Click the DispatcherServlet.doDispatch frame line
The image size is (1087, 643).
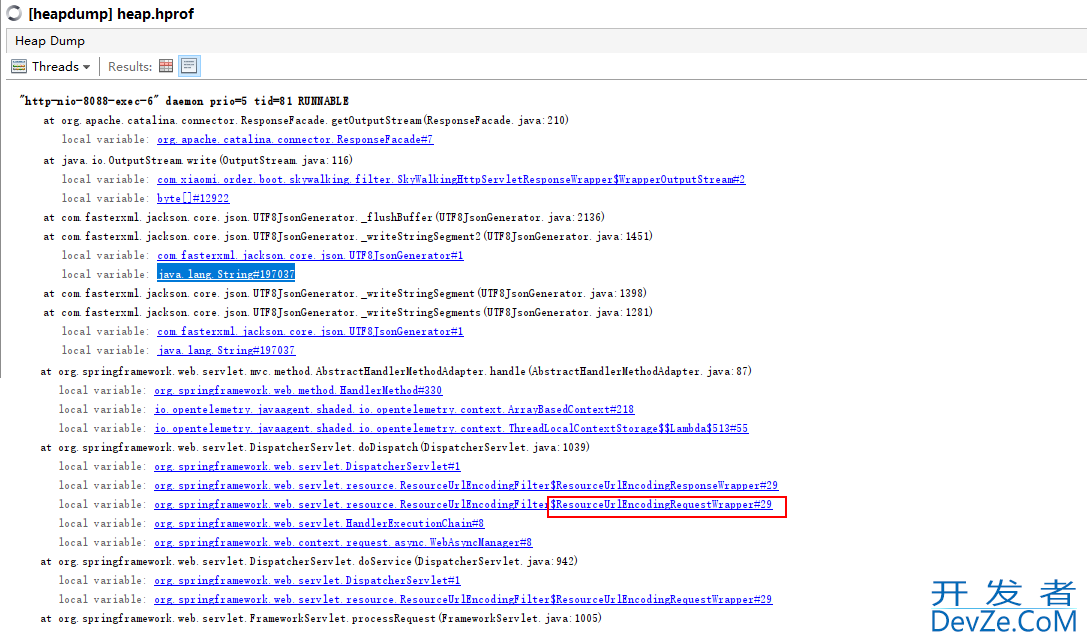point(315,448)
